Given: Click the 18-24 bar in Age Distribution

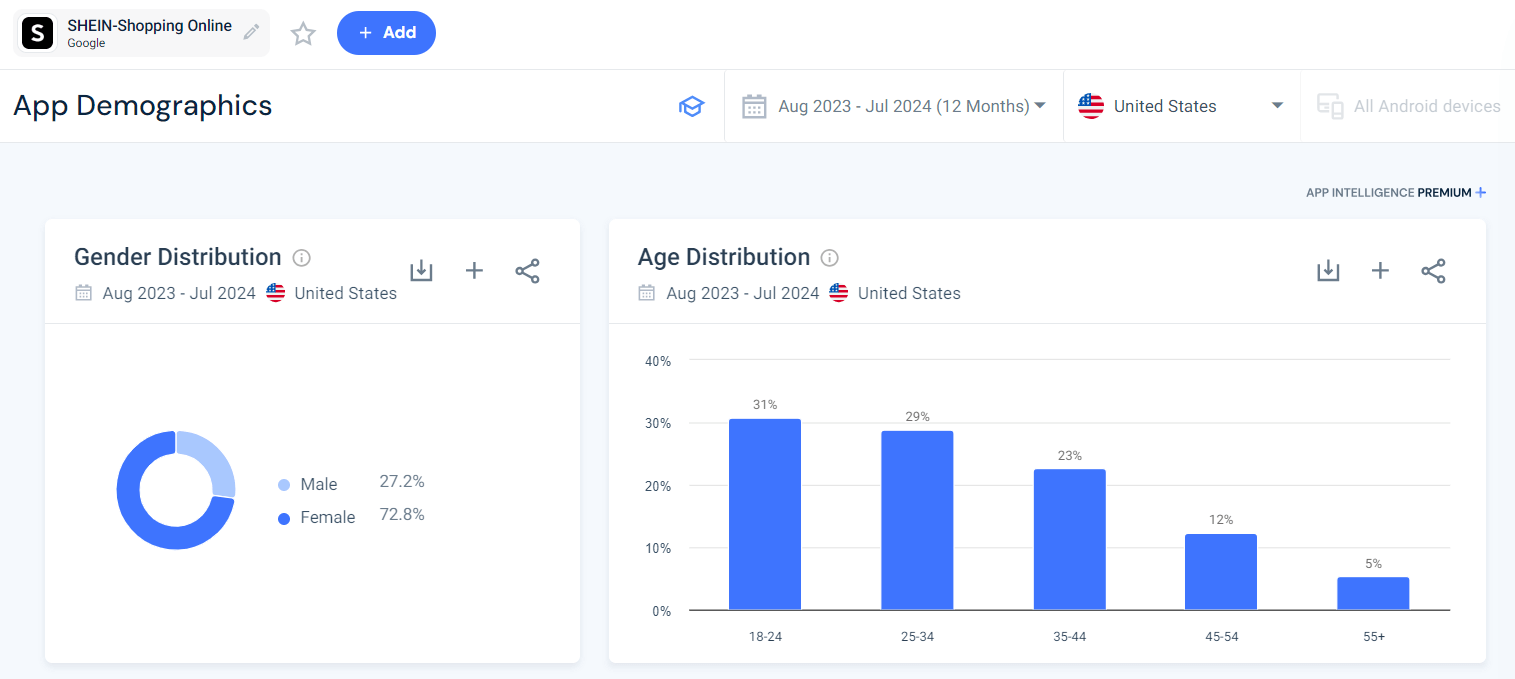Looking at the screenshot, I should coord(765,515).
